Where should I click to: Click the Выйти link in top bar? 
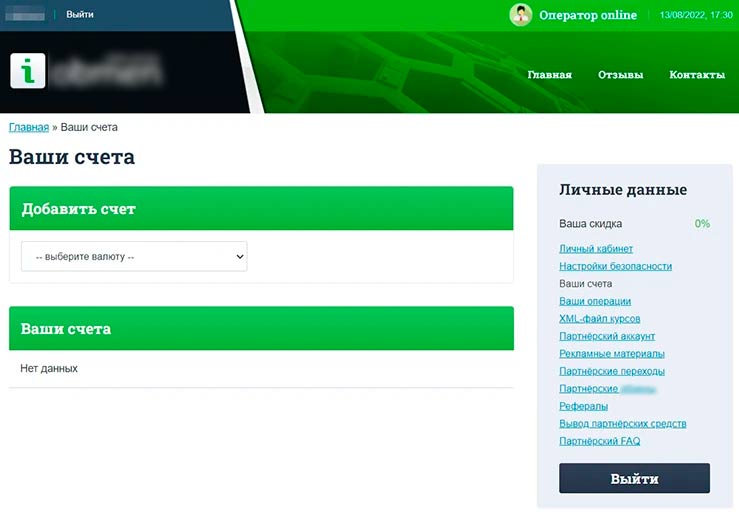[80, 15]
